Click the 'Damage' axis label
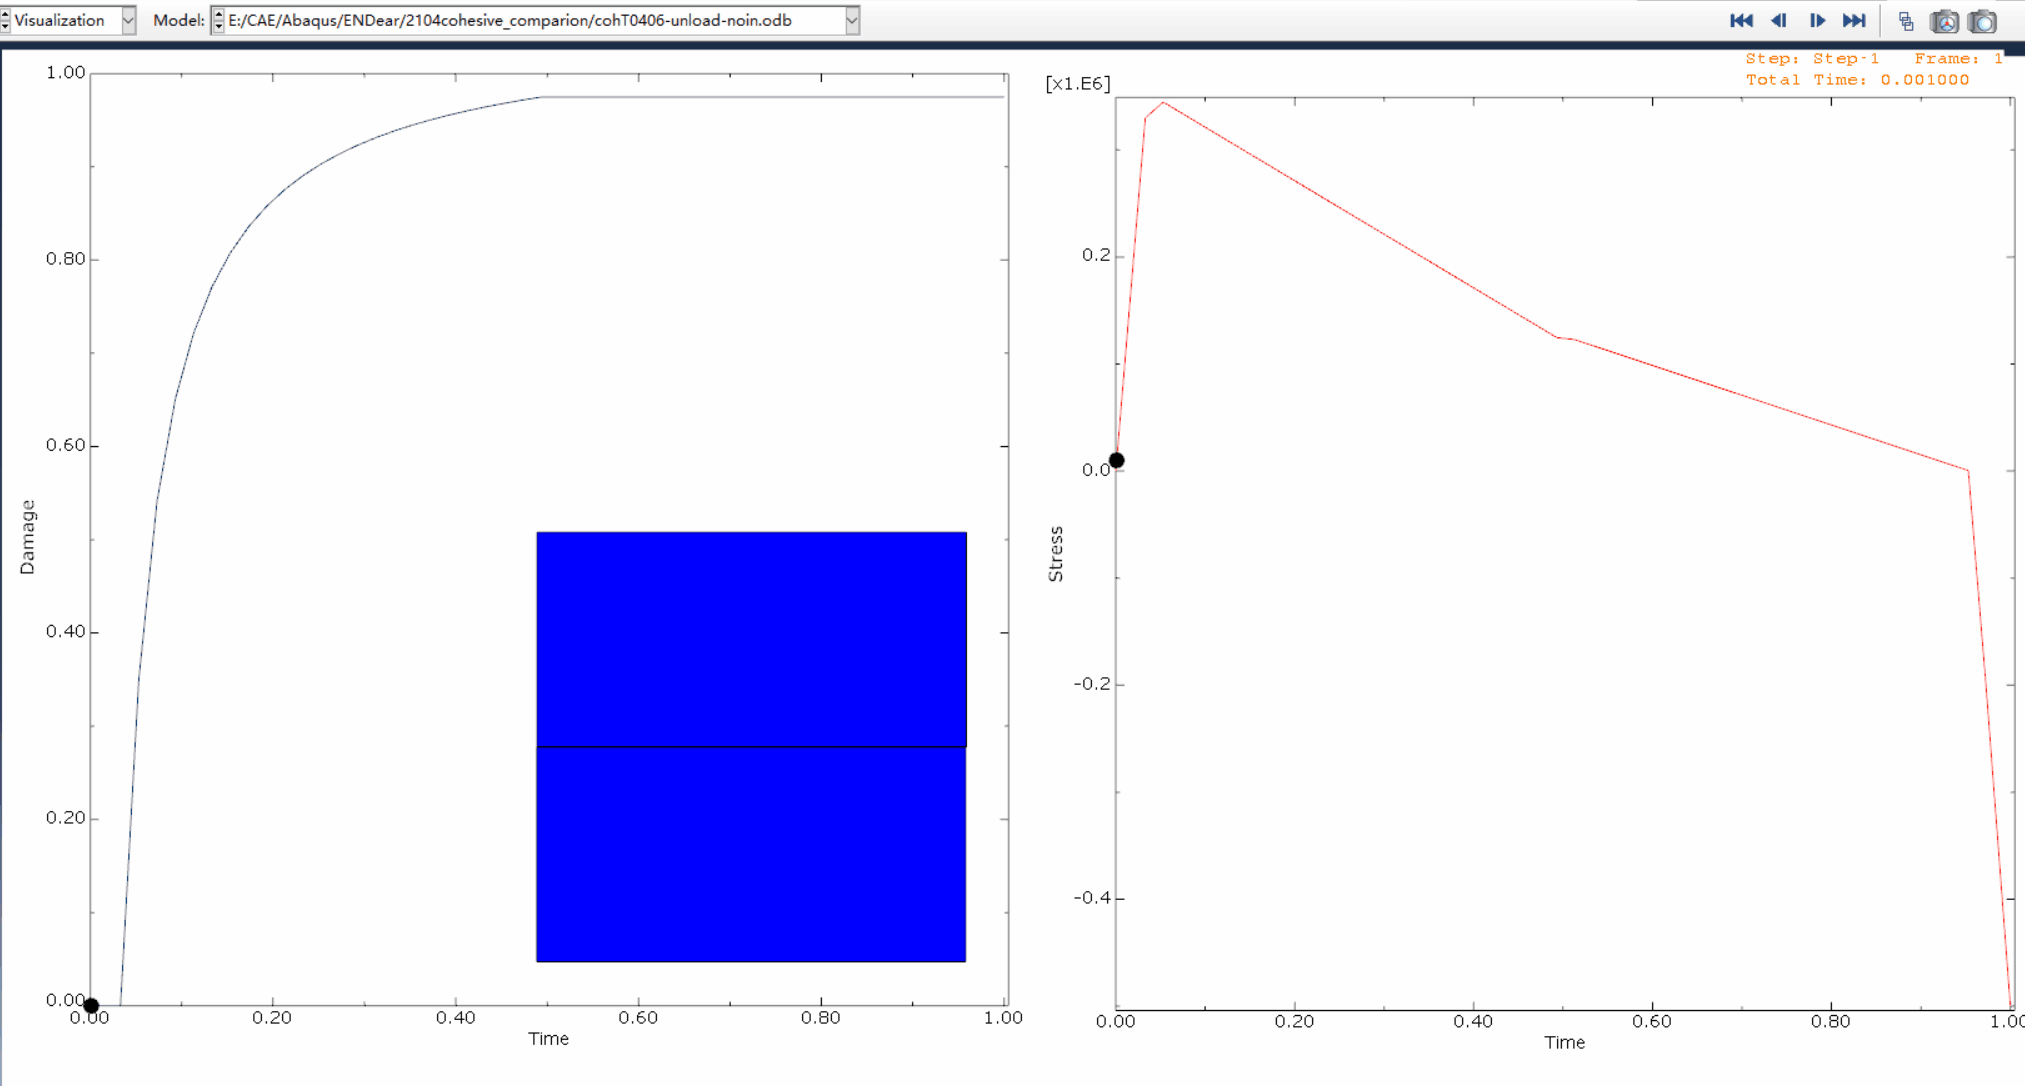This screenshot has width=2025, height=1086. [27, 537]
